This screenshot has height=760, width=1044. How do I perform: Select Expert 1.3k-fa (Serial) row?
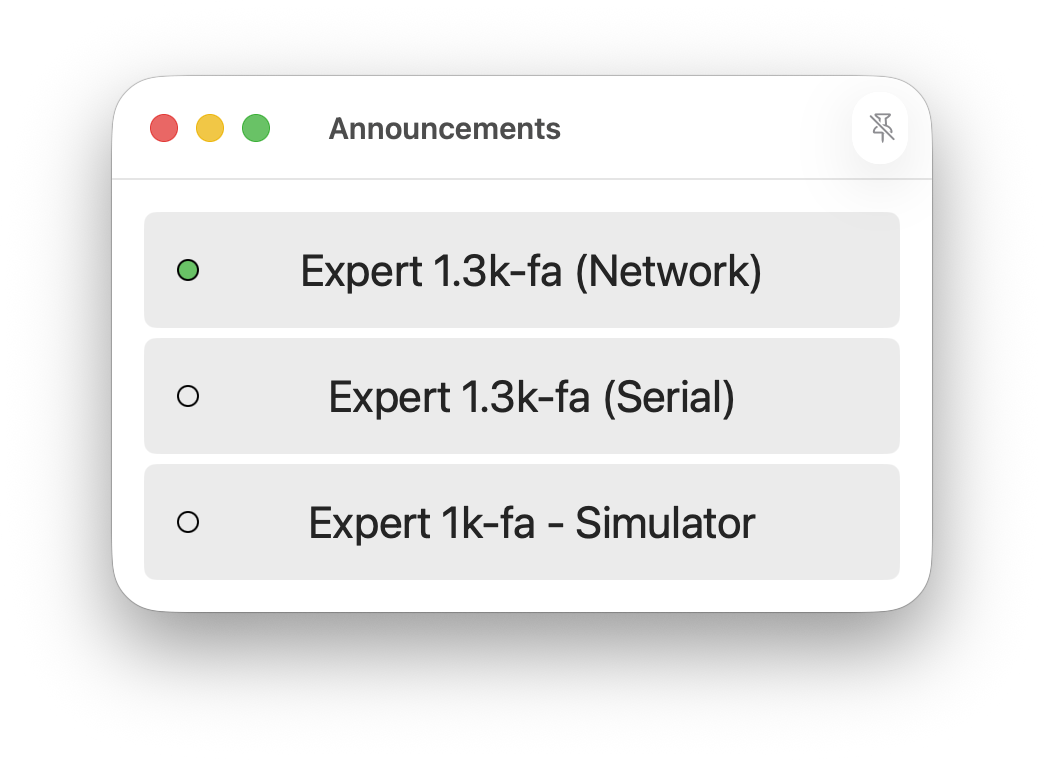pyautogui.click(x=522, y=396)
